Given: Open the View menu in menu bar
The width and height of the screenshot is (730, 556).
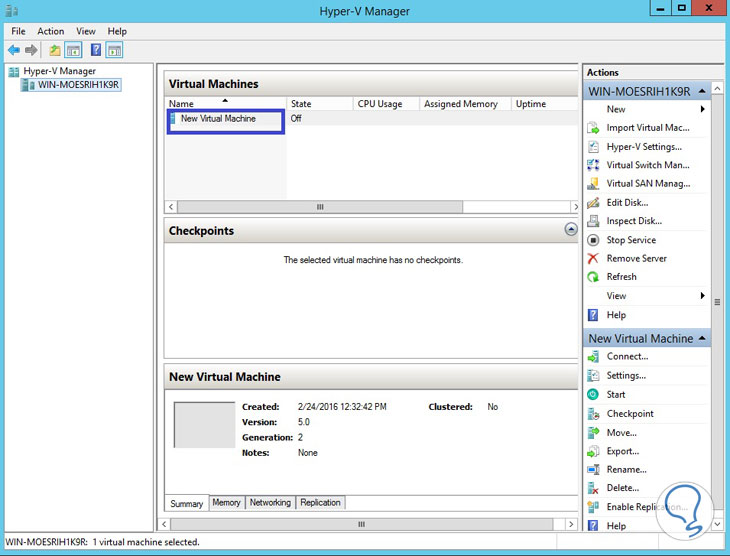Looking at the screenshot, I should [x=86, y=31].
